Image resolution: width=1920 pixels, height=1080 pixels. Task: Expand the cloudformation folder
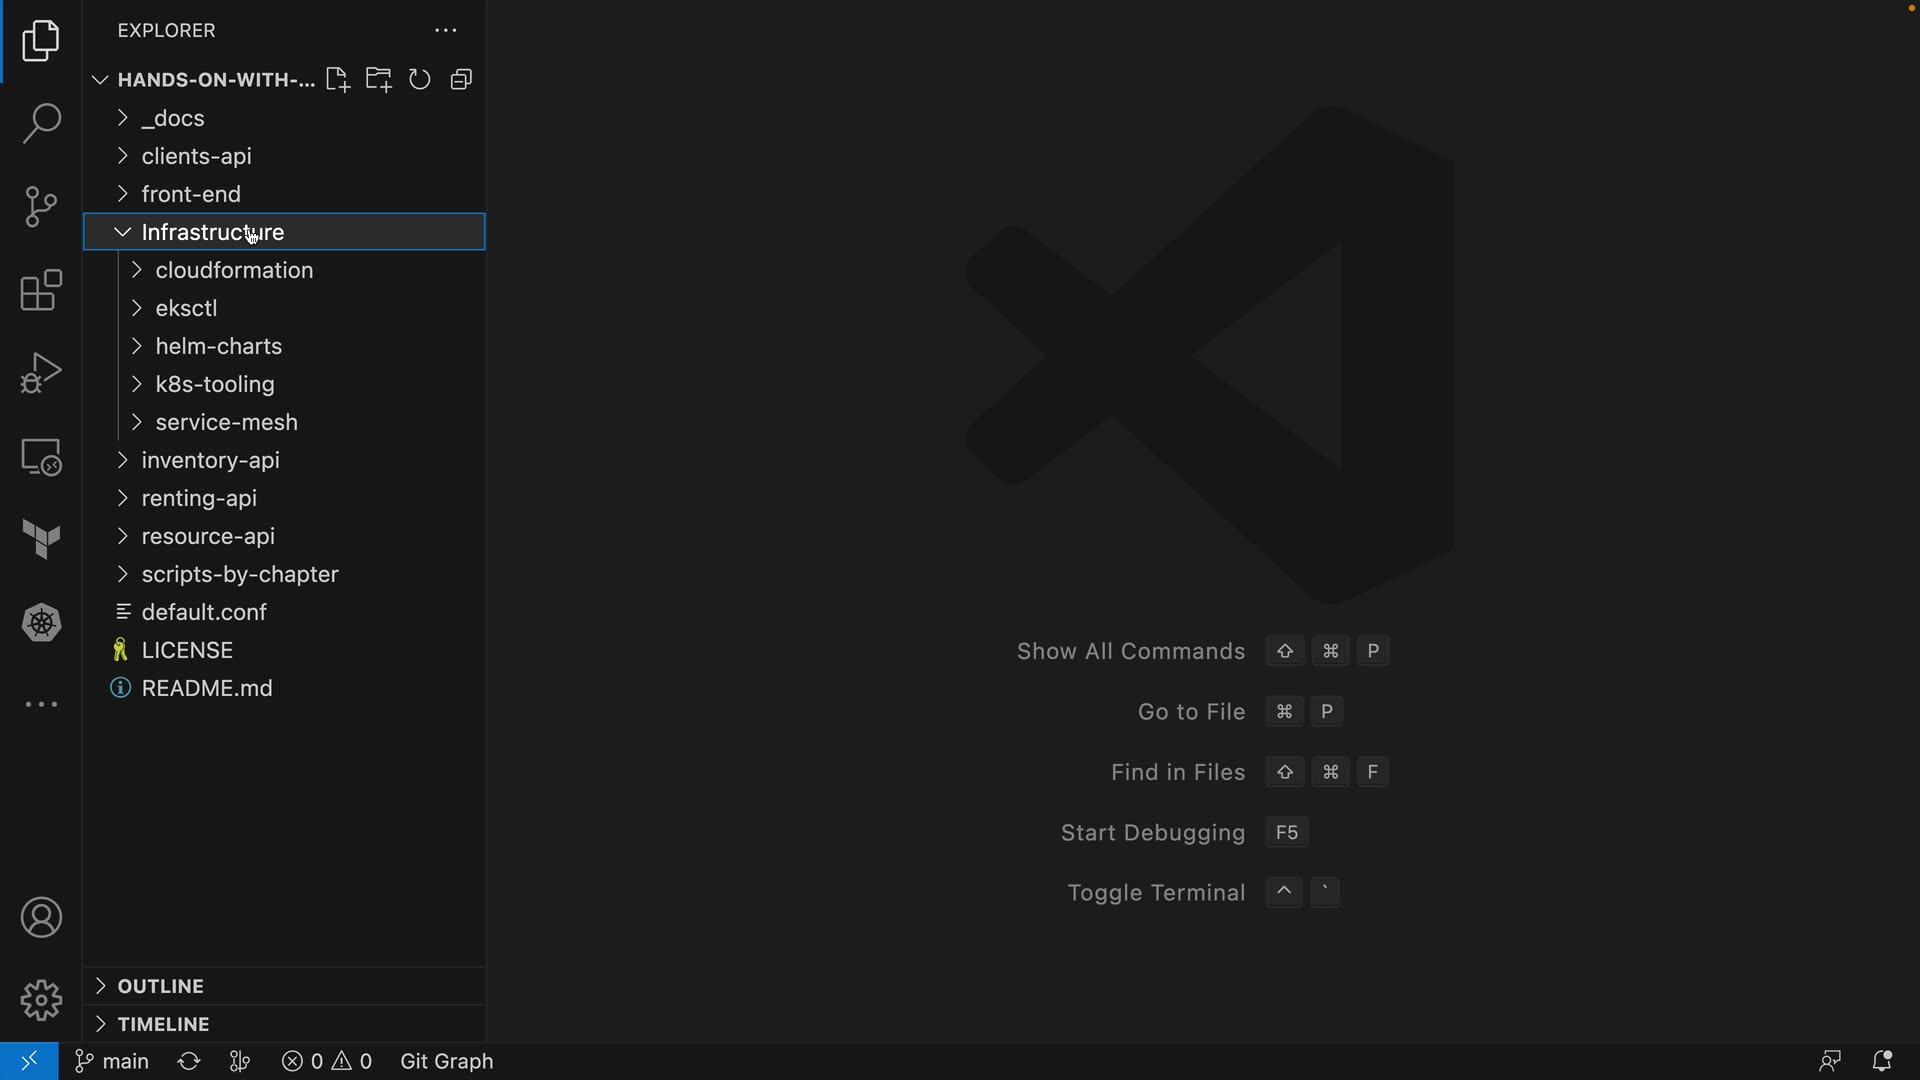click(x=234, y=270)
